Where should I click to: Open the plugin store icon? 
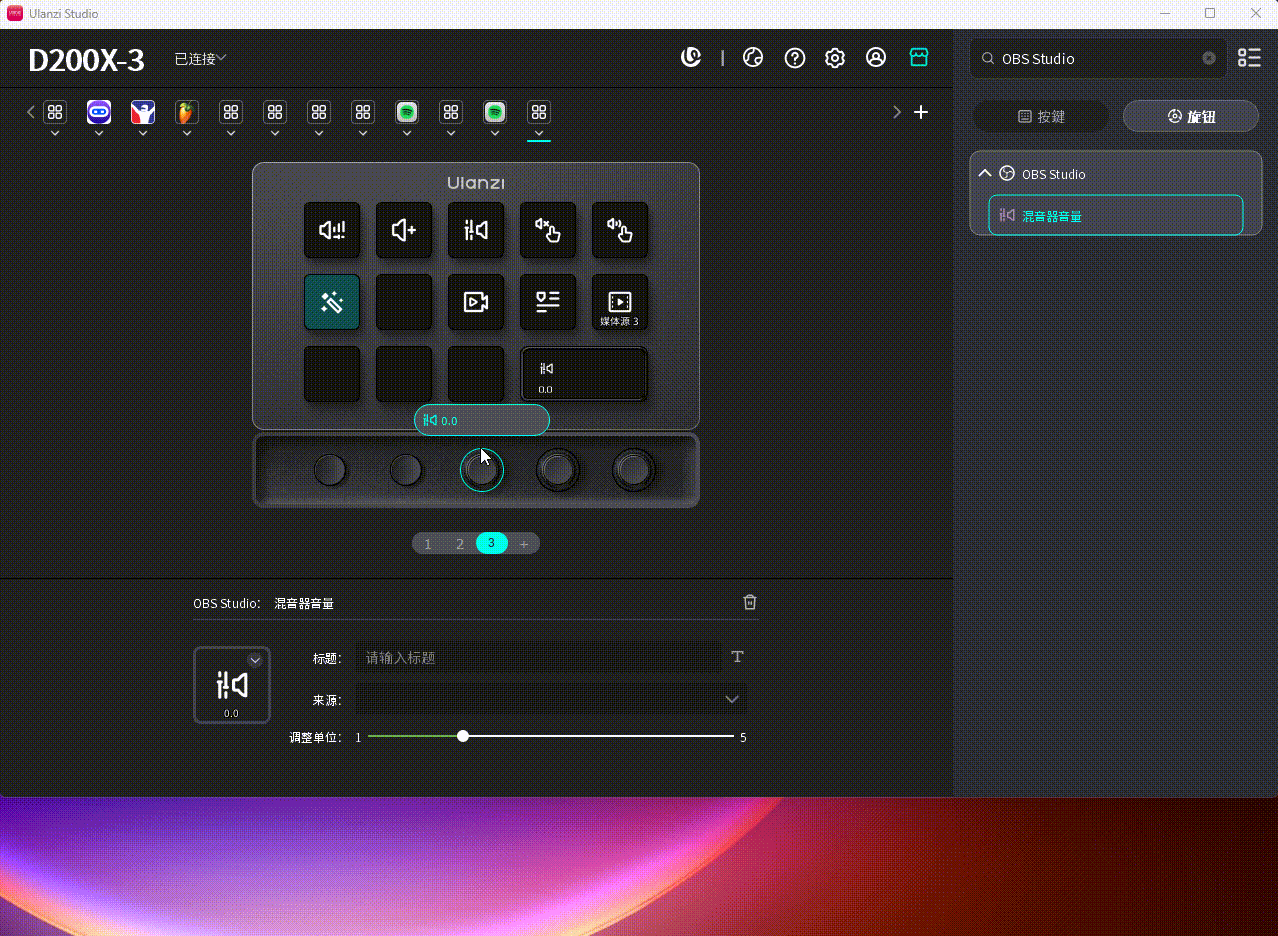(x=919, y=58)
